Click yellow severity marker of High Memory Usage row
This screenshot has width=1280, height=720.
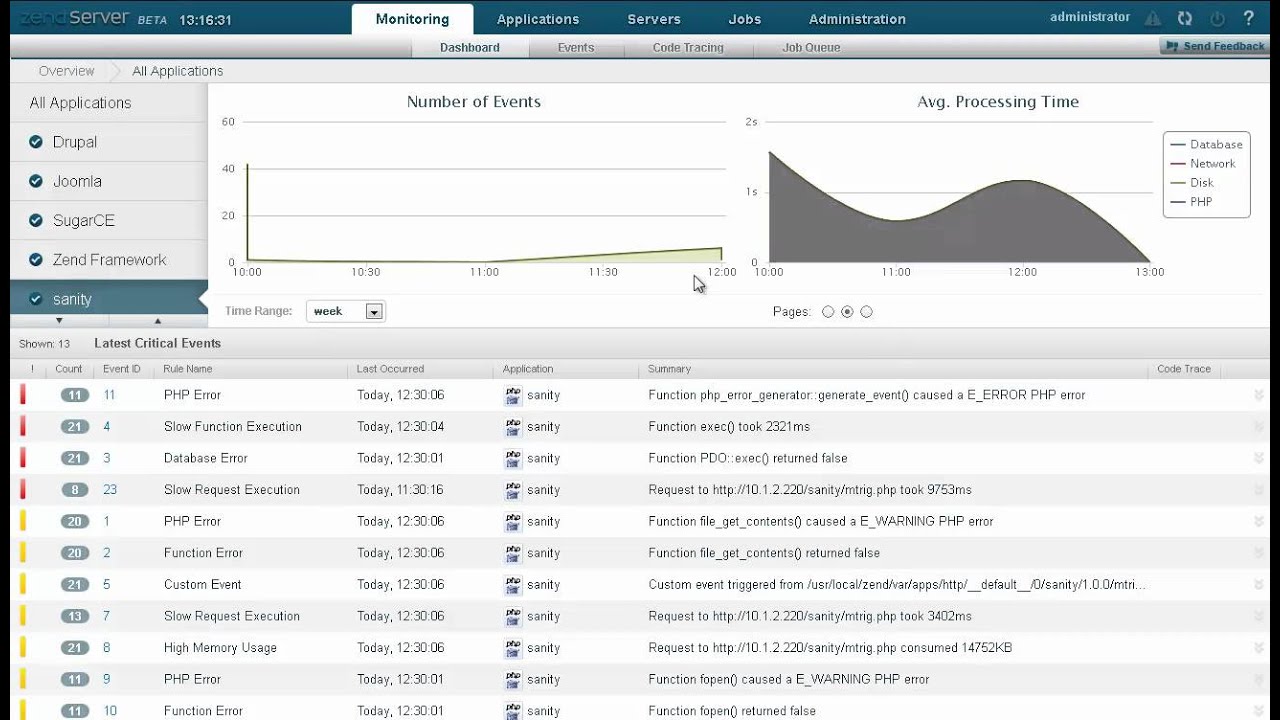coord(23,648)
